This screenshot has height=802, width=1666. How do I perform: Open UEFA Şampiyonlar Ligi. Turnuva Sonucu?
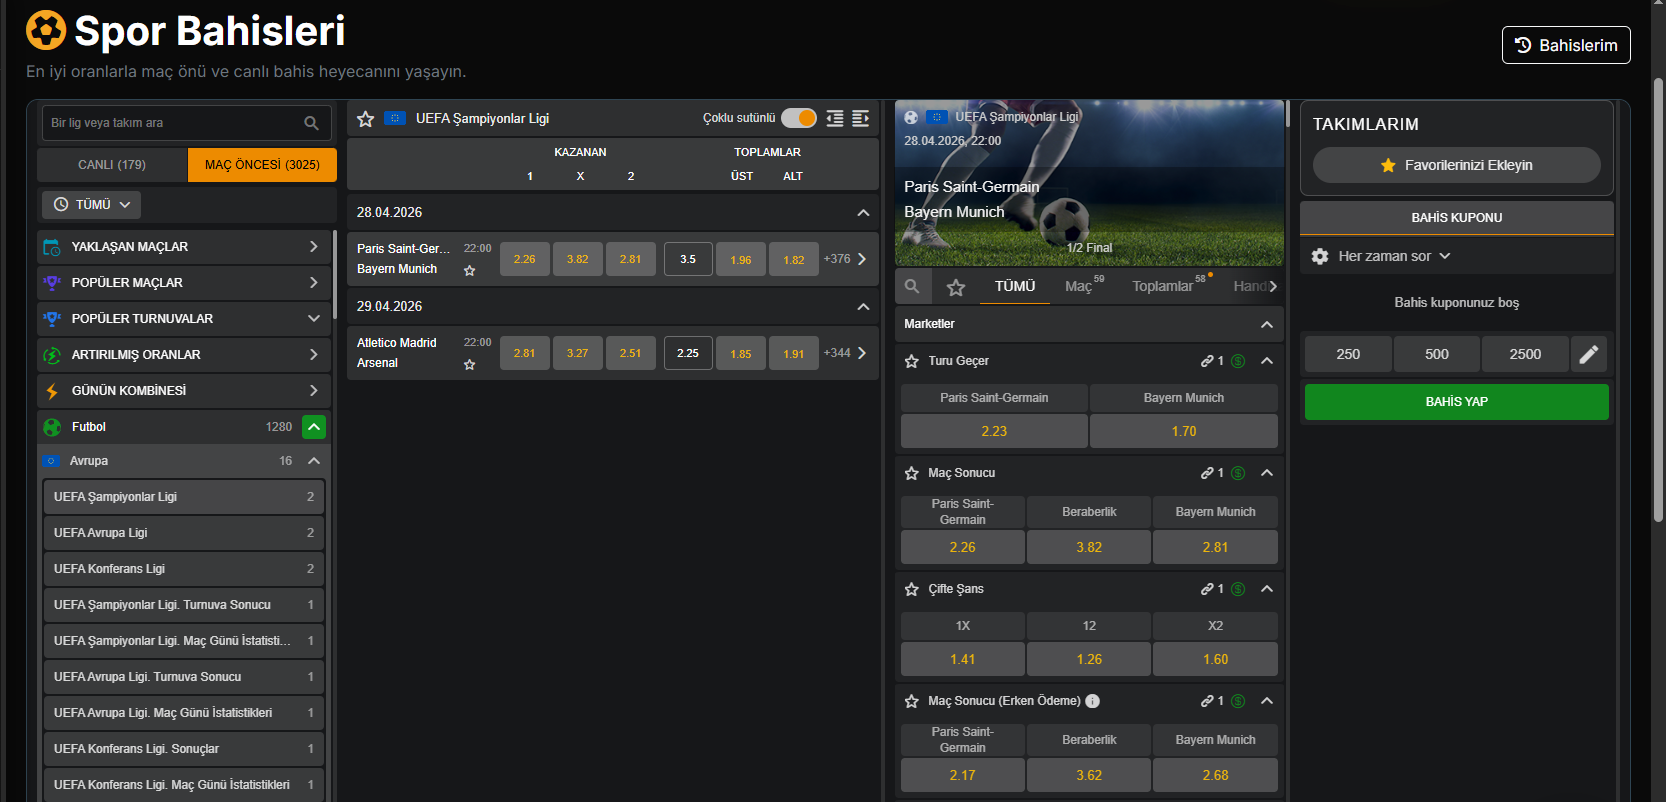[184, 605]
